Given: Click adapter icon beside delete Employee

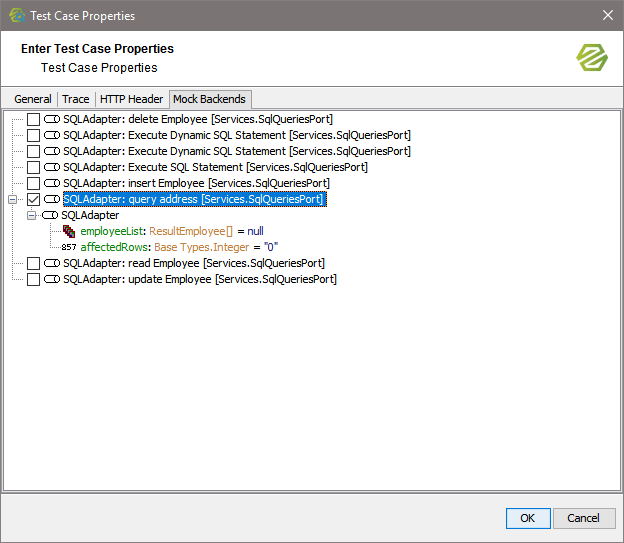Looking at the screenshot, I should tap(52, 119).
